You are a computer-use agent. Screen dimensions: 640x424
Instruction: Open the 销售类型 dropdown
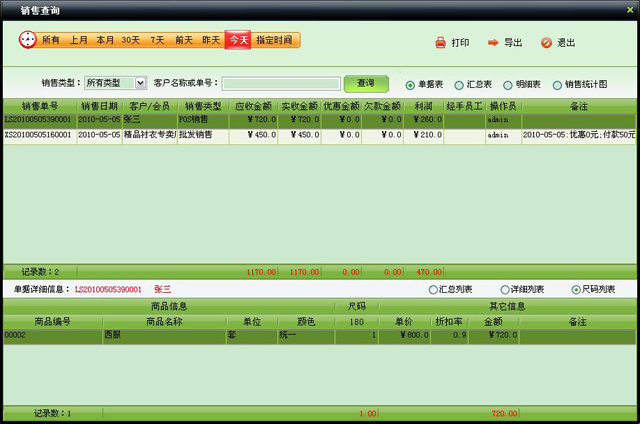click(140, 83)
